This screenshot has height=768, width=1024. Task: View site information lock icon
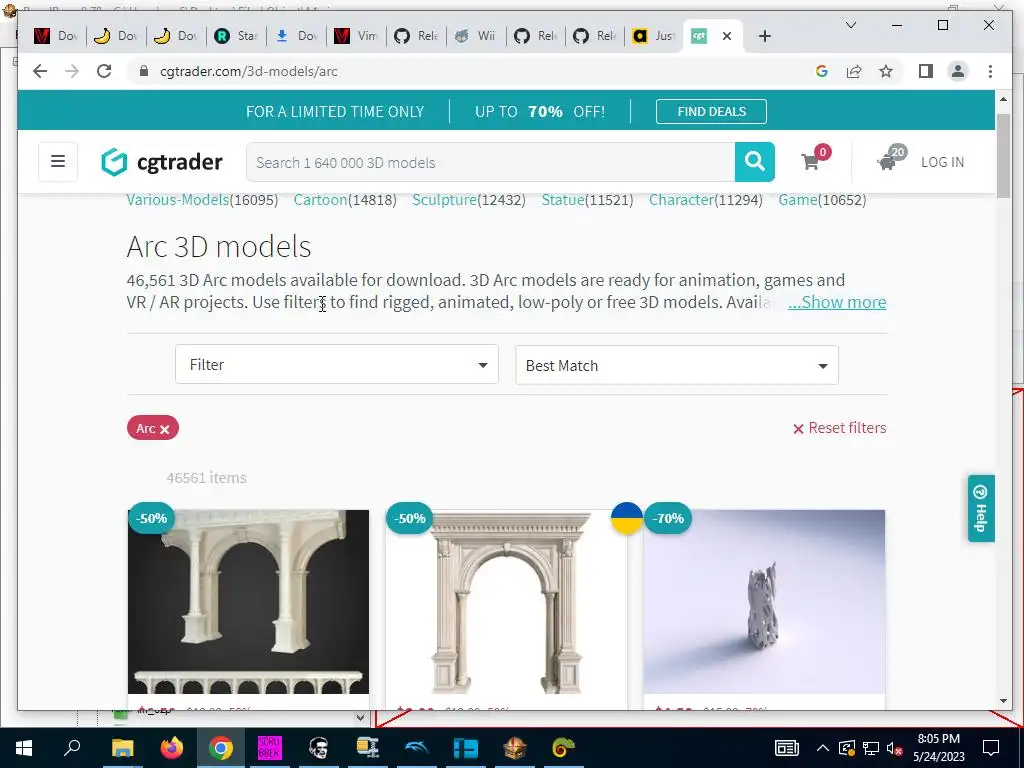144,71
